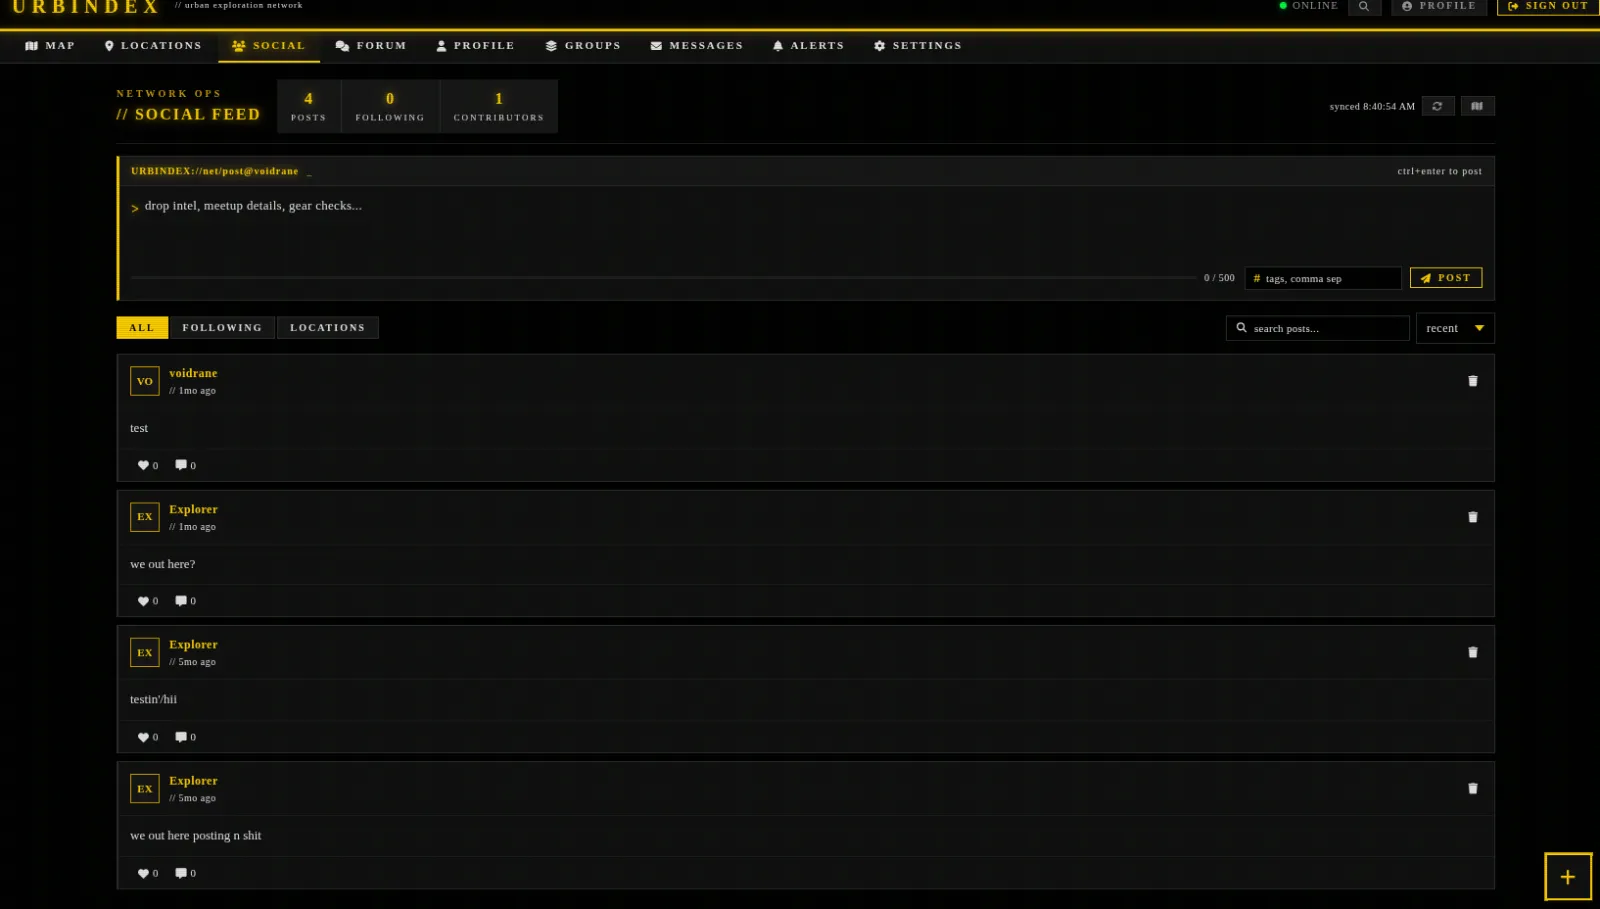The image size is (1600, 909).
Task: Open the Groups nav item
Action: (583, 46)
